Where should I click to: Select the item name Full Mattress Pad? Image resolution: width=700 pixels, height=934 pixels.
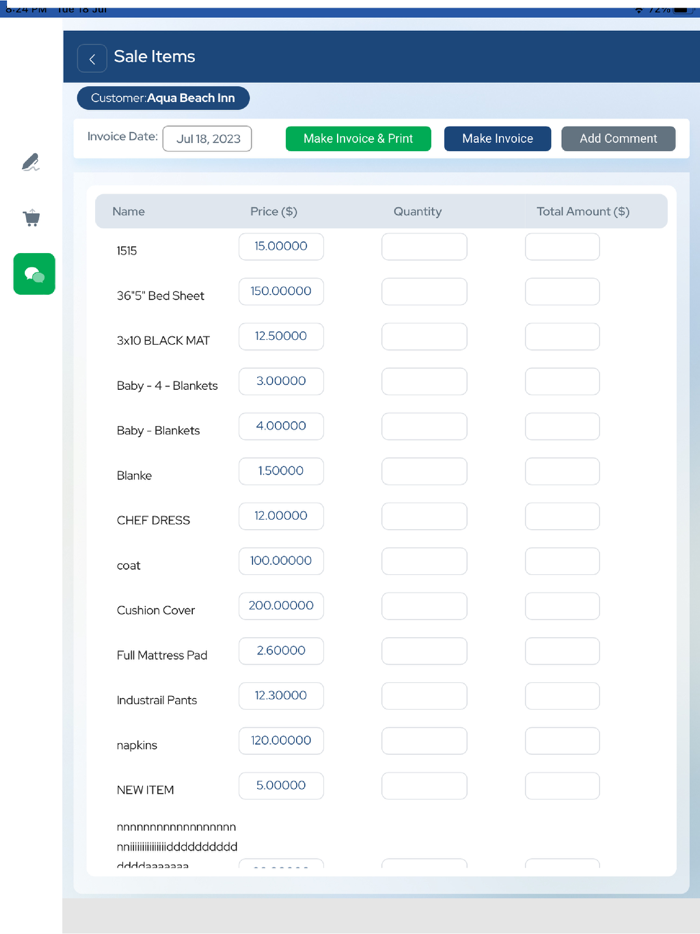162,655
